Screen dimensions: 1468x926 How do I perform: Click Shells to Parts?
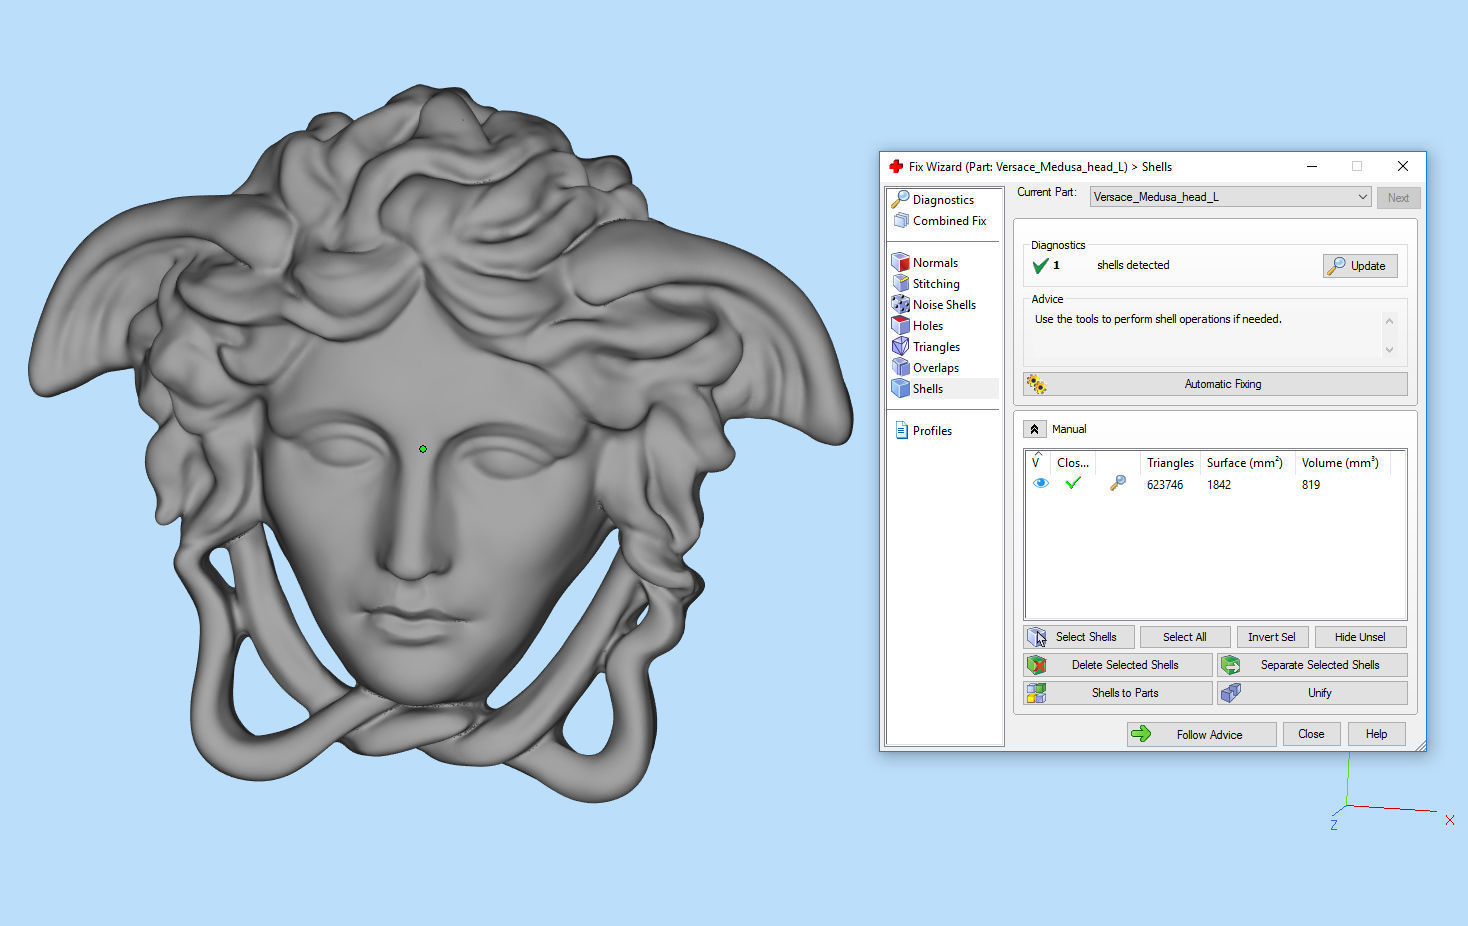click(x=1117, y=693)
